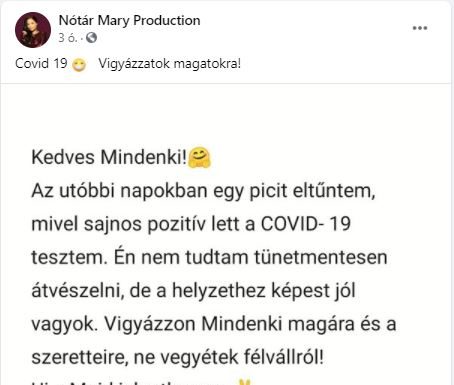Click COVID- 19 in the post body

click(306, 224)
